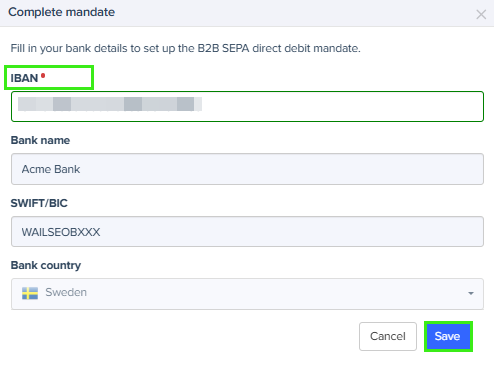Click the IBAN field label
494x374 pixels.
(24, 78)
